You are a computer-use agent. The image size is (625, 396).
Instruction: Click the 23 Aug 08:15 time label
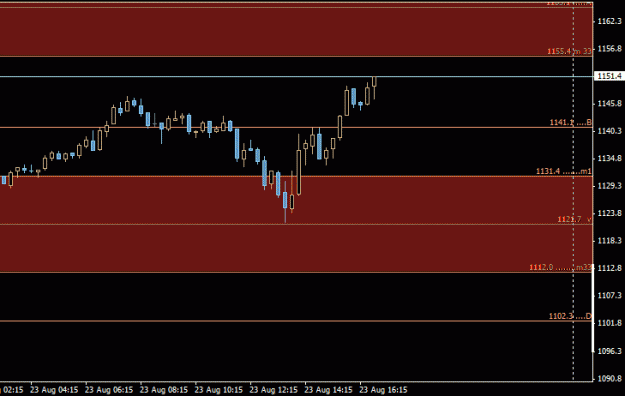[x=164, y=390]
